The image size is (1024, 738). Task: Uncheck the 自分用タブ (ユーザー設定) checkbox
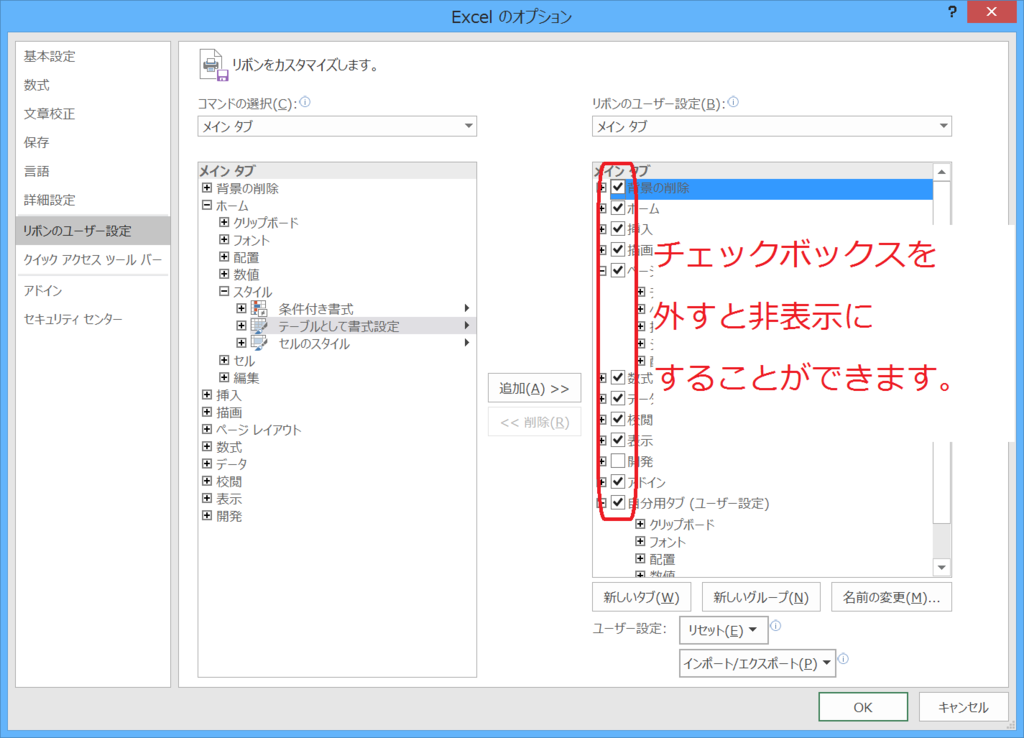point(618,503)
